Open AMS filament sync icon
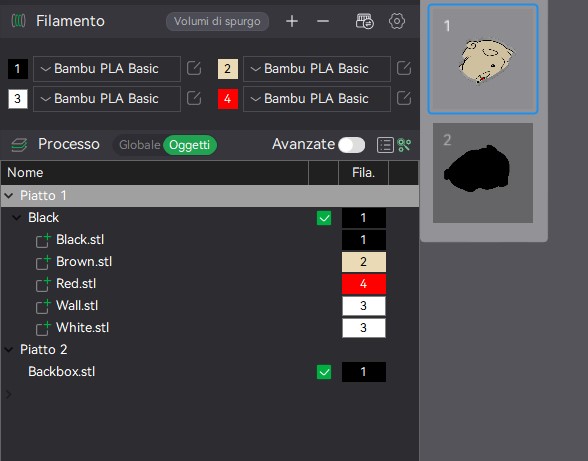588x461 pixels. [364, 21]
